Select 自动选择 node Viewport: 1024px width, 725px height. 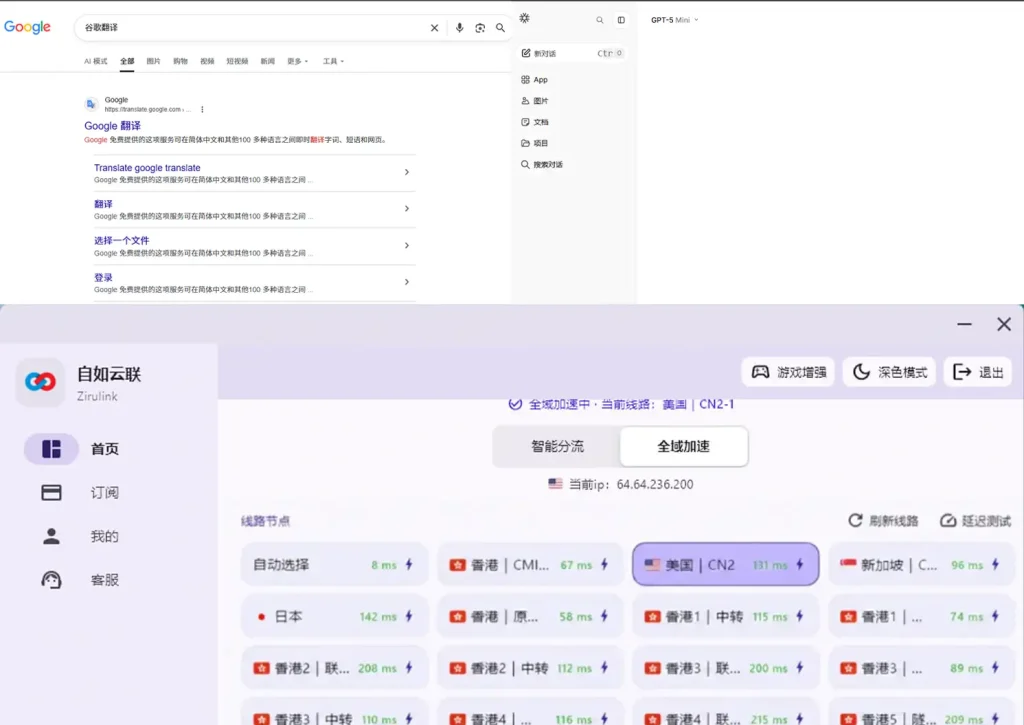click(334, 564)
